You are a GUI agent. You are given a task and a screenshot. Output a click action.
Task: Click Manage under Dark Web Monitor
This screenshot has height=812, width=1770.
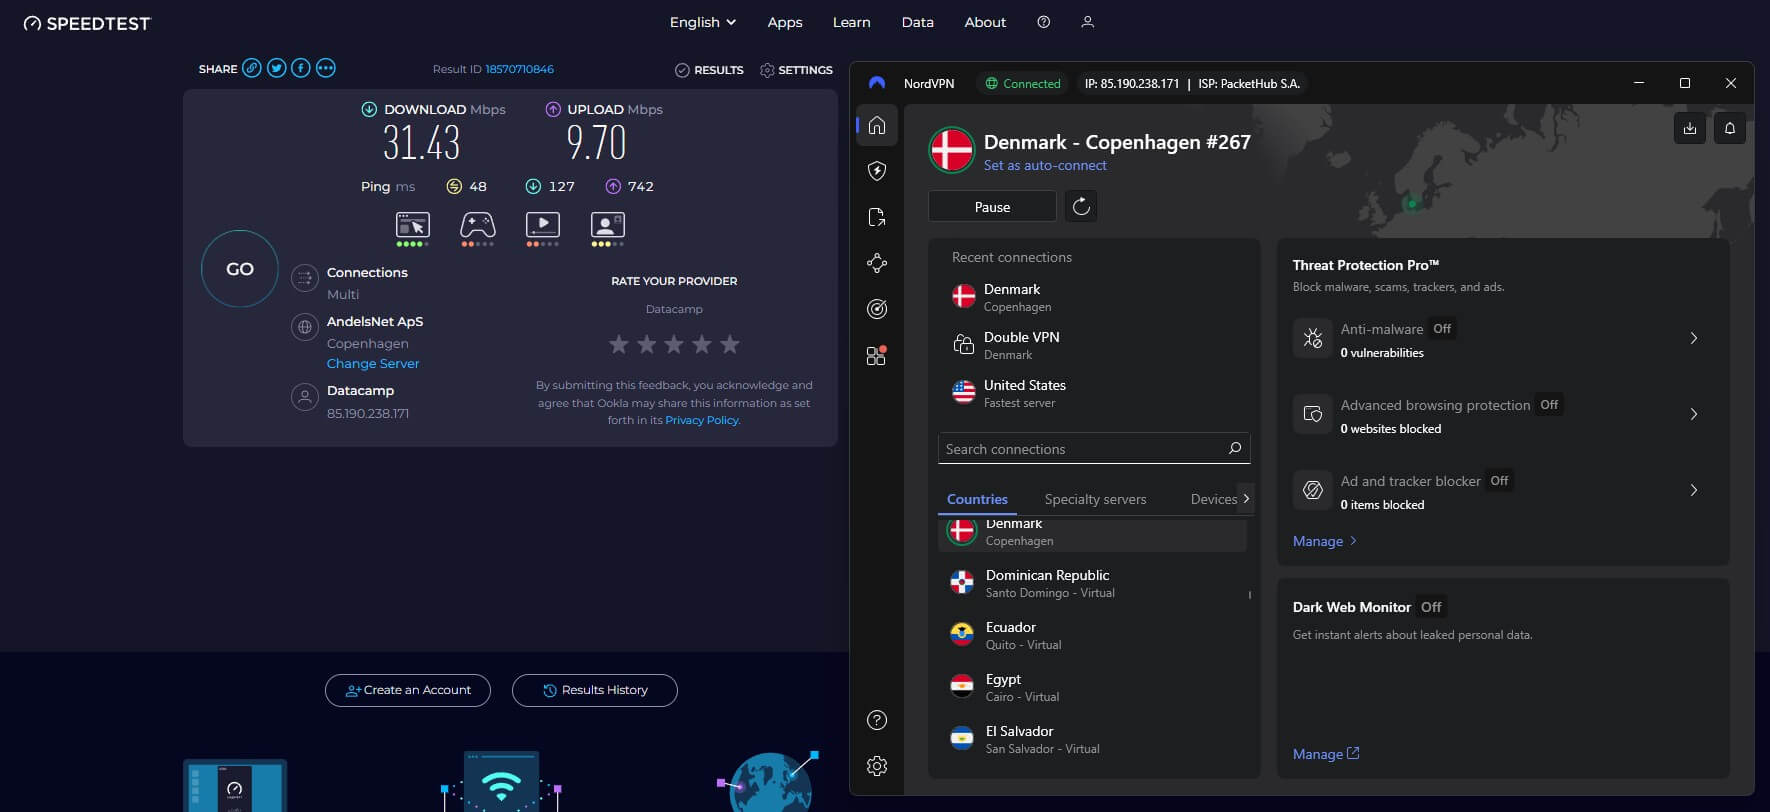click(x=1326, y=754)
